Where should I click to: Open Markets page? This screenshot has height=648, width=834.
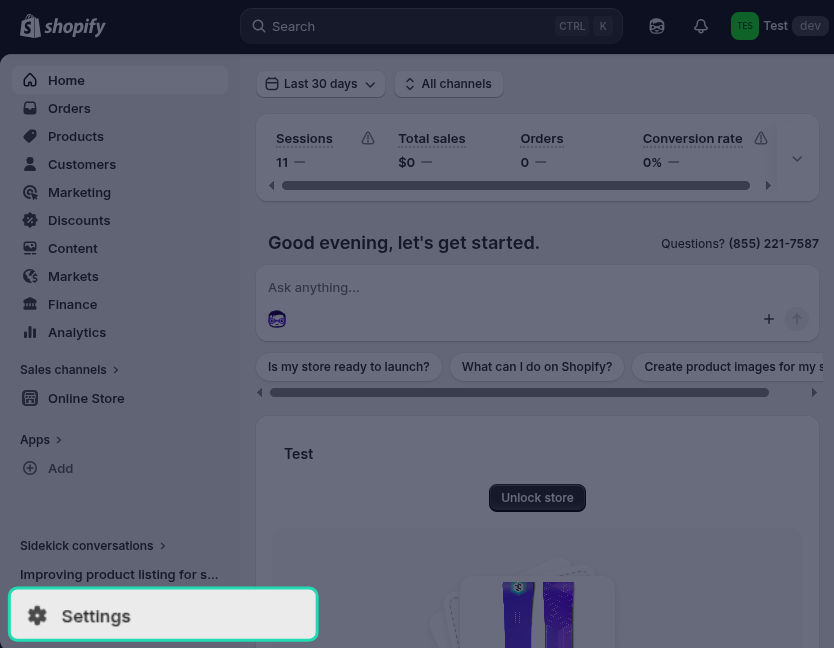[120, 276]
